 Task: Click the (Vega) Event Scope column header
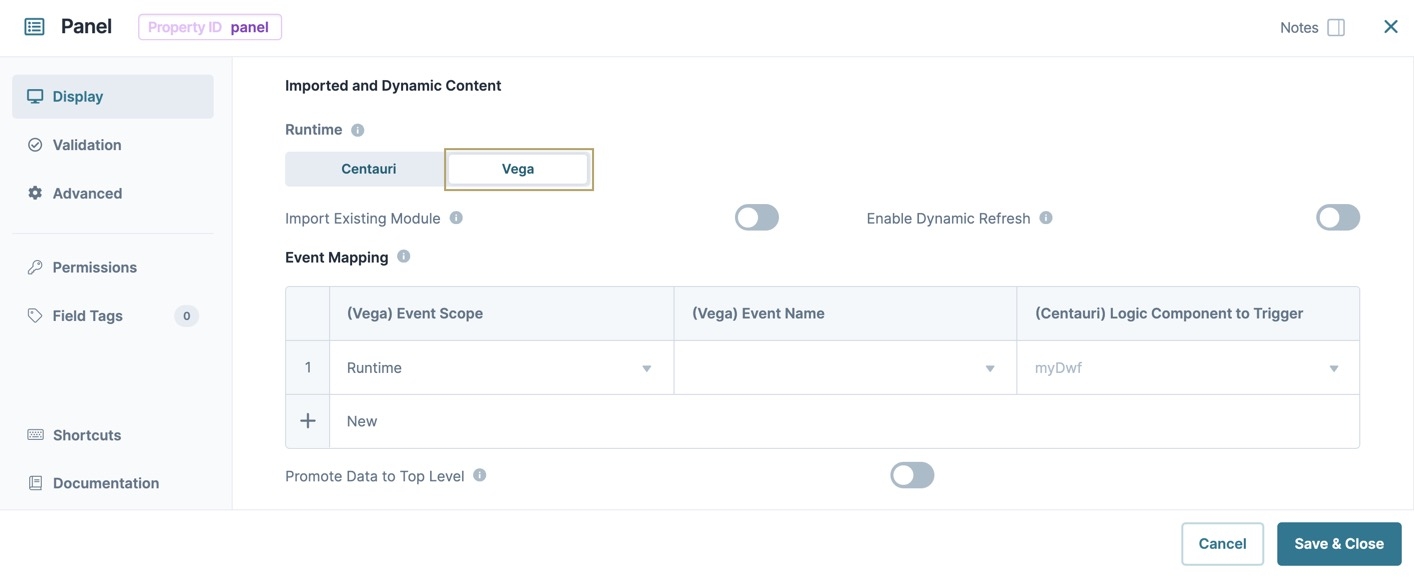[501, 314]
